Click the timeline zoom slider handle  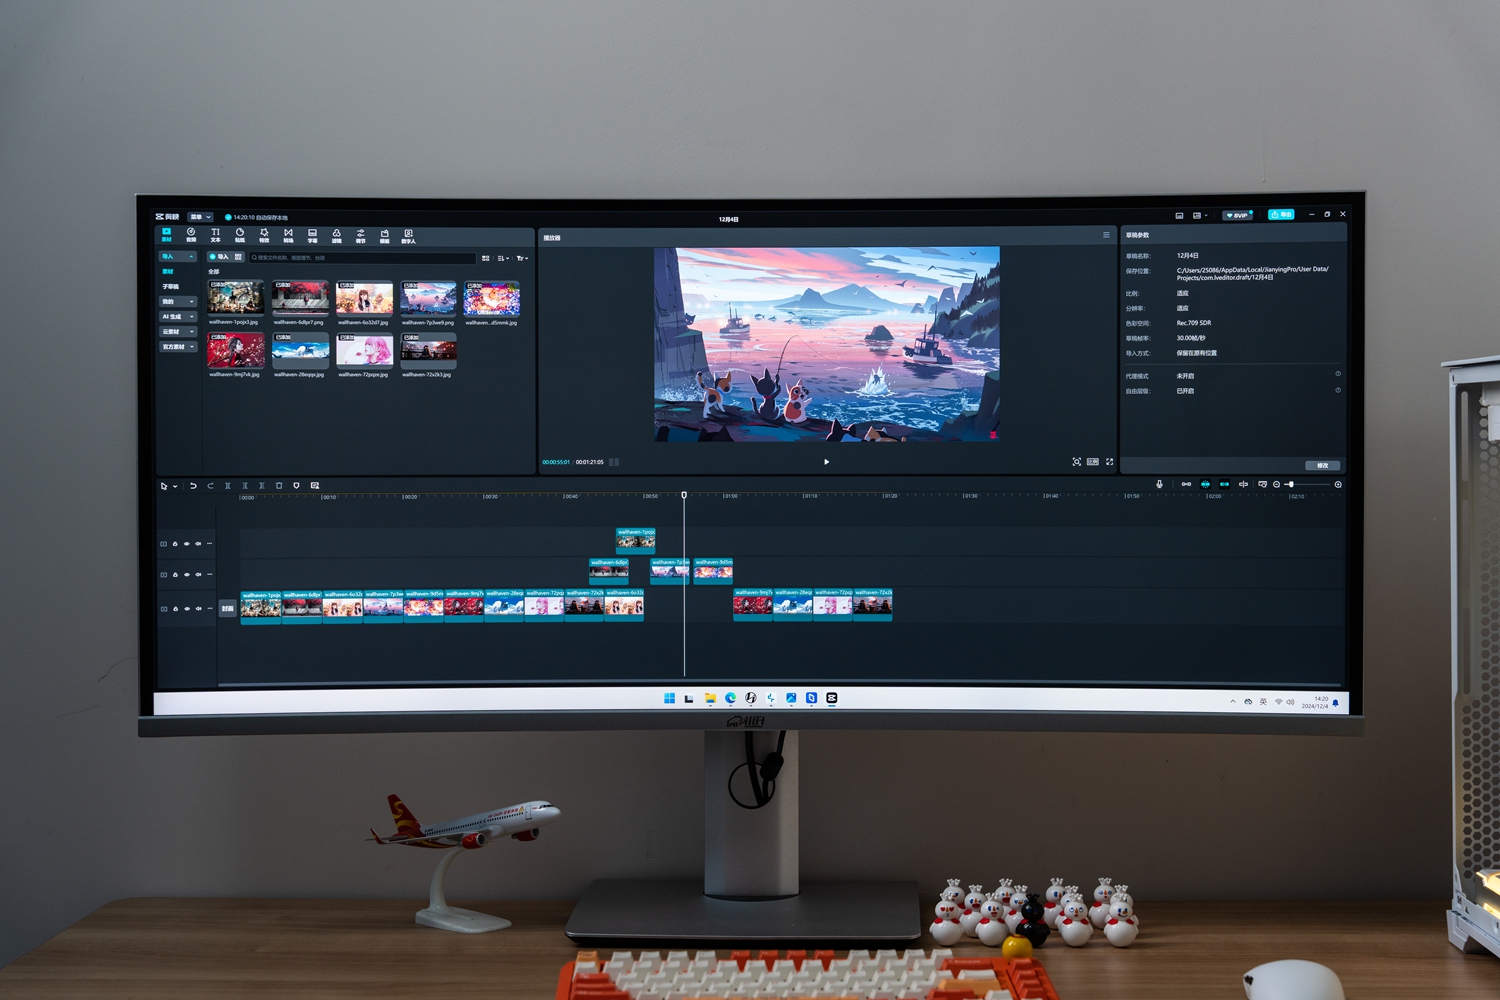coord(1290,485)
